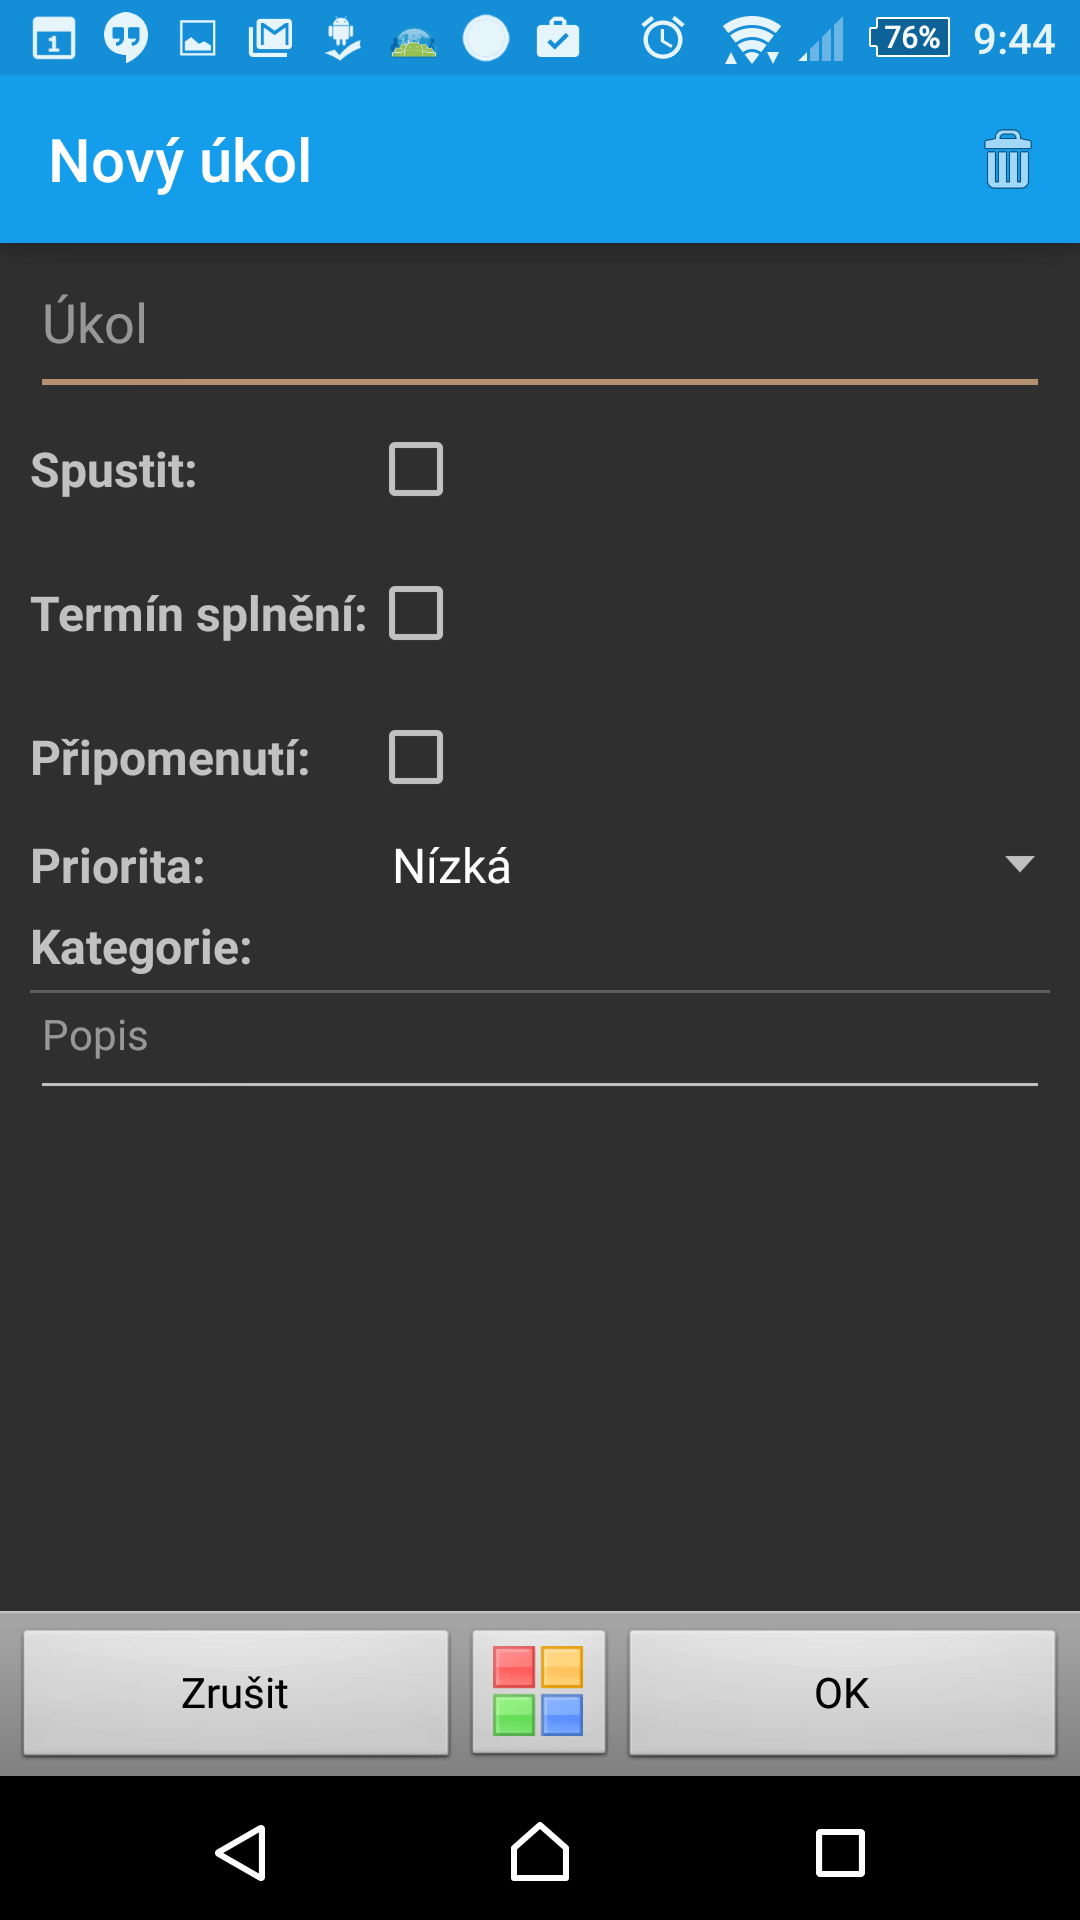Cancel with the Zrušit button
This screenshot has height=1920, width=1080.
coord(236,1692)
